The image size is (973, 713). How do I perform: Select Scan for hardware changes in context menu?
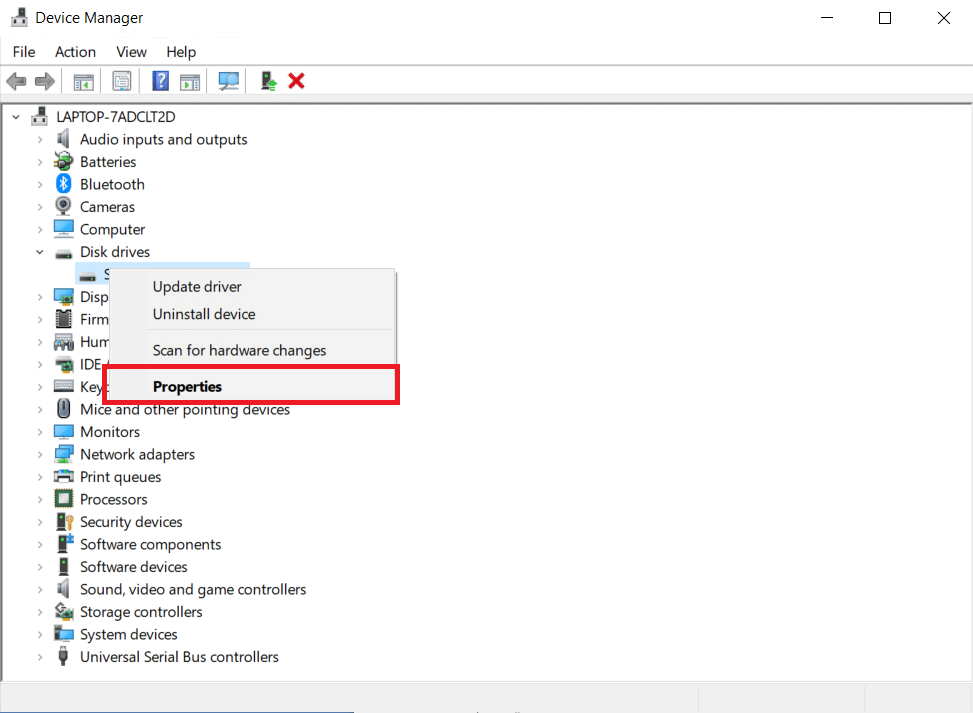[x=240, y=350]
